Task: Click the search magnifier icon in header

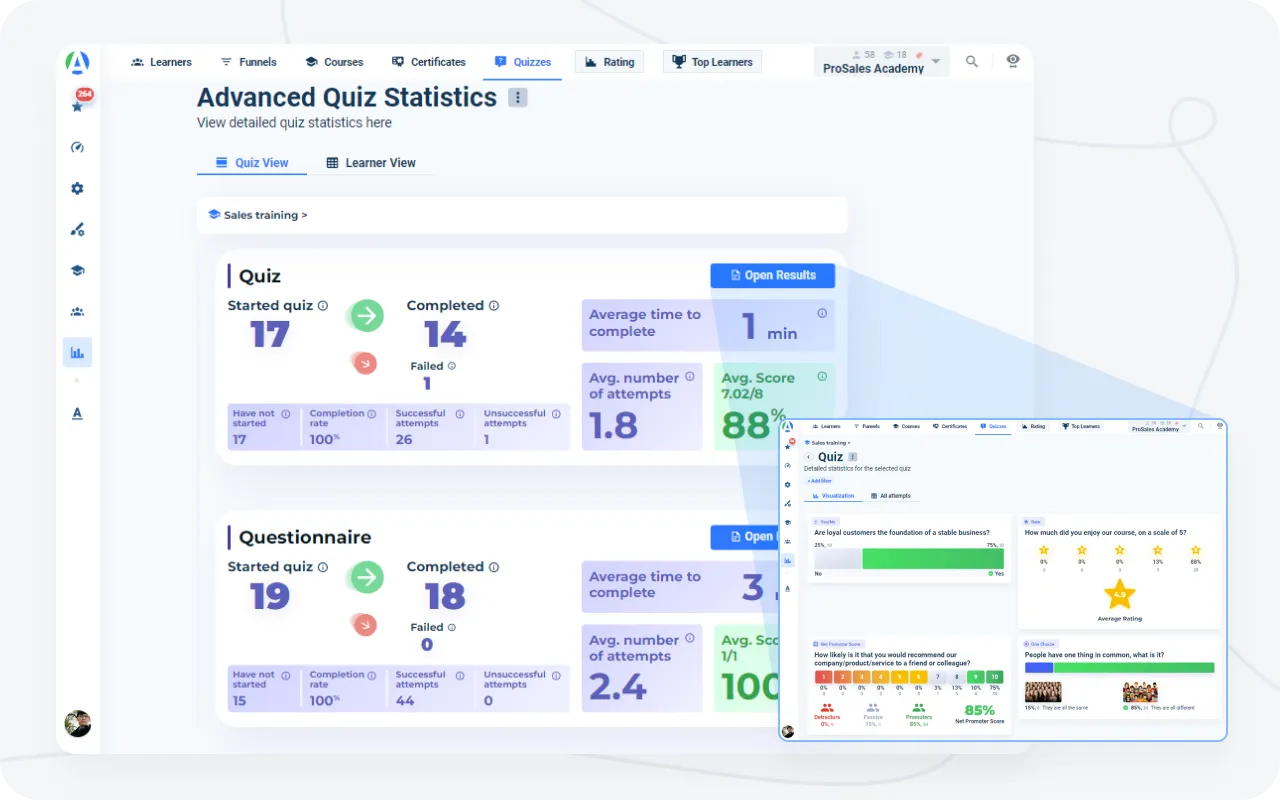Action: tap(971, 62)
